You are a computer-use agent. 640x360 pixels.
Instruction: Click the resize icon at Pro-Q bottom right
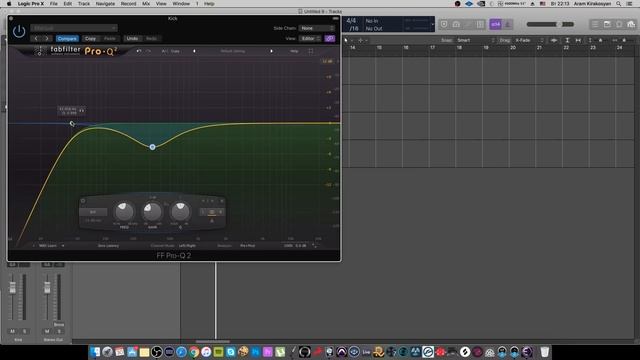pos(314,246)
